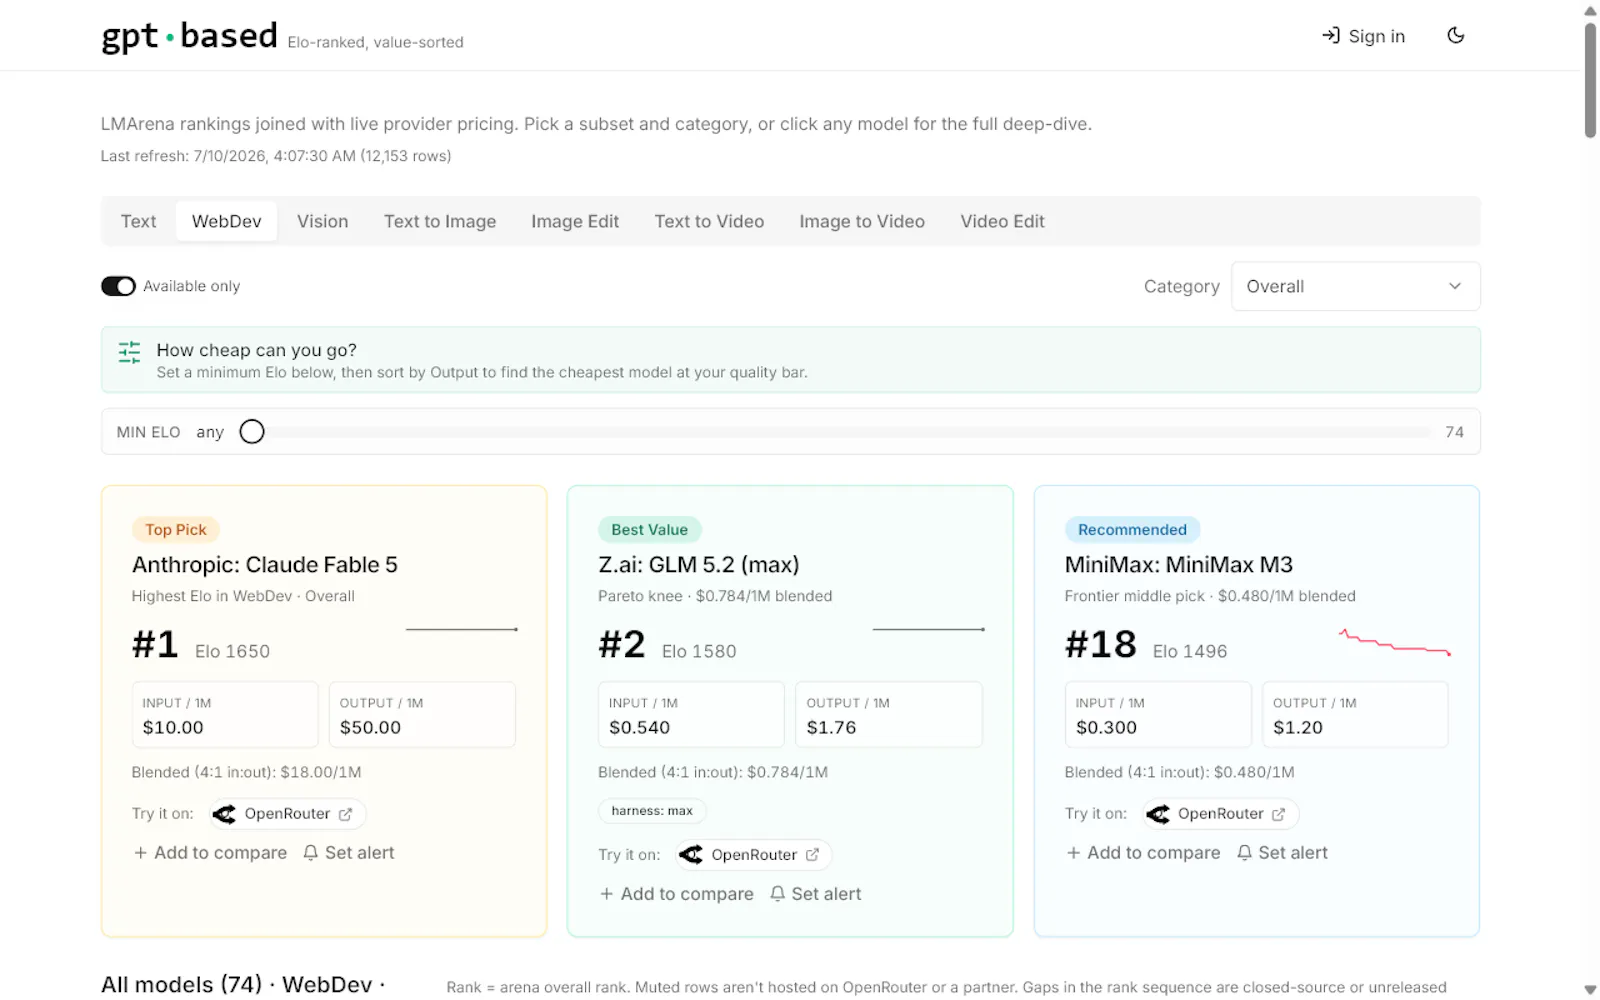Click plus icon on MiniMax M3 card
Viewport: 1600px width, 1000px height.
[x=1074, y=853]
